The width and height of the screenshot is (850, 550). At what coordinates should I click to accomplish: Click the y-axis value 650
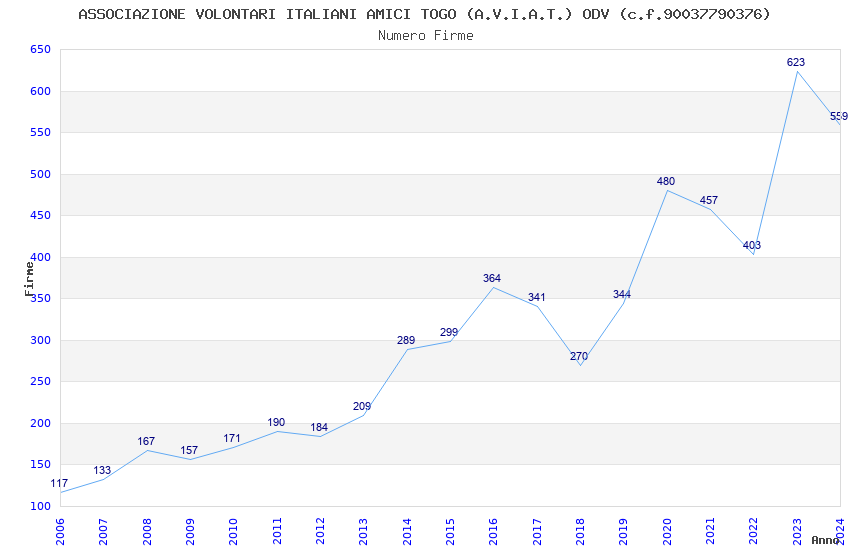pos(41,49)
